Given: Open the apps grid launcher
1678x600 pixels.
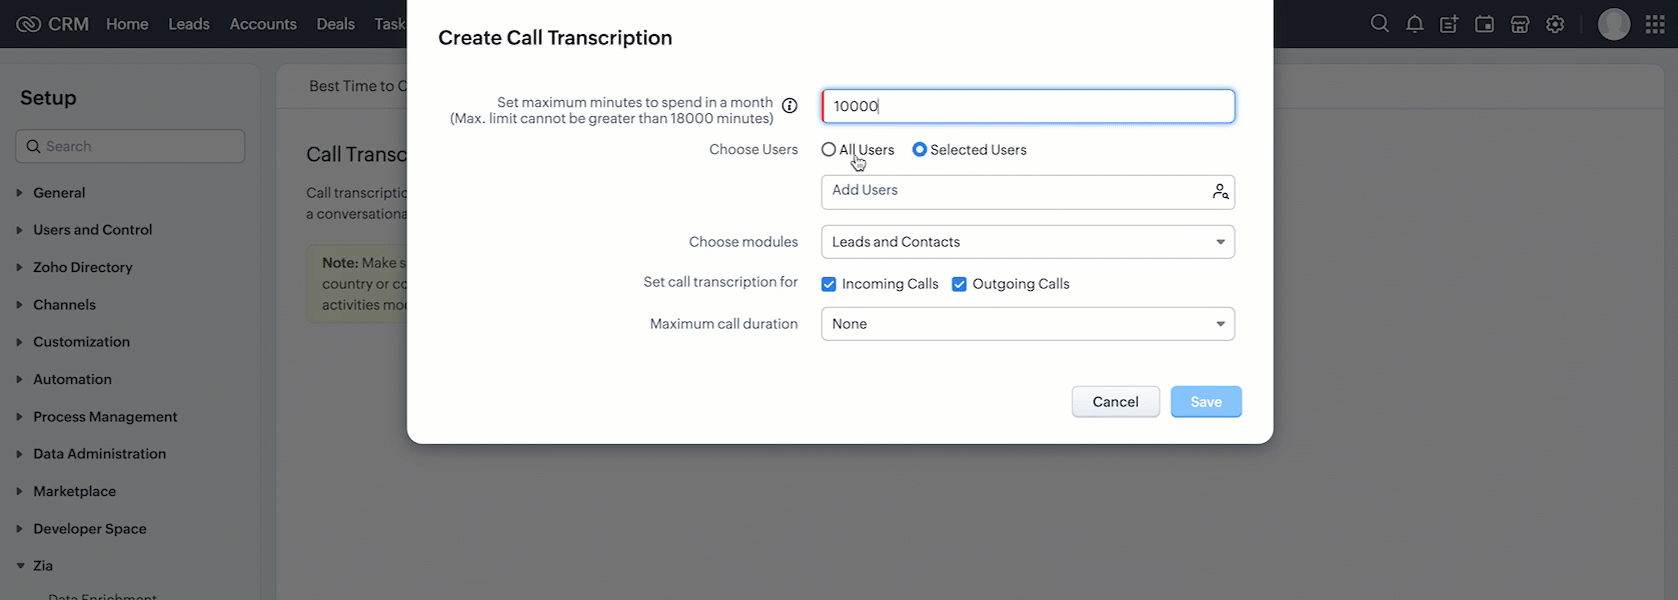Looking at the screenshot, I should tap(1655, 24).
